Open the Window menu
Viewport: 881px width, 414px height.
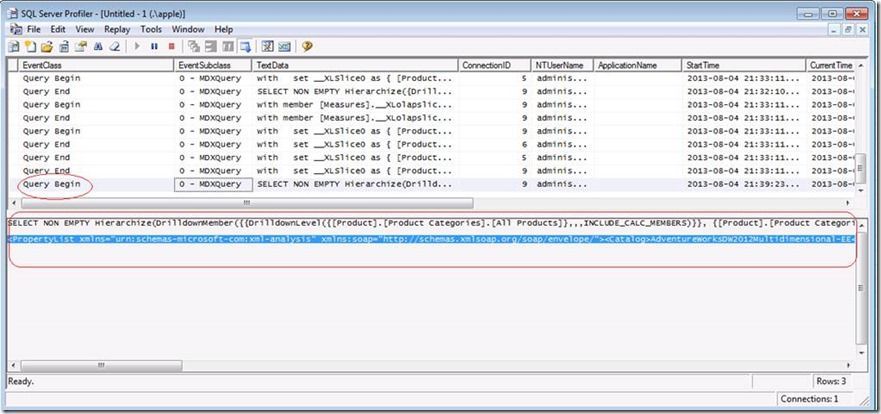[x=188, y=29]
